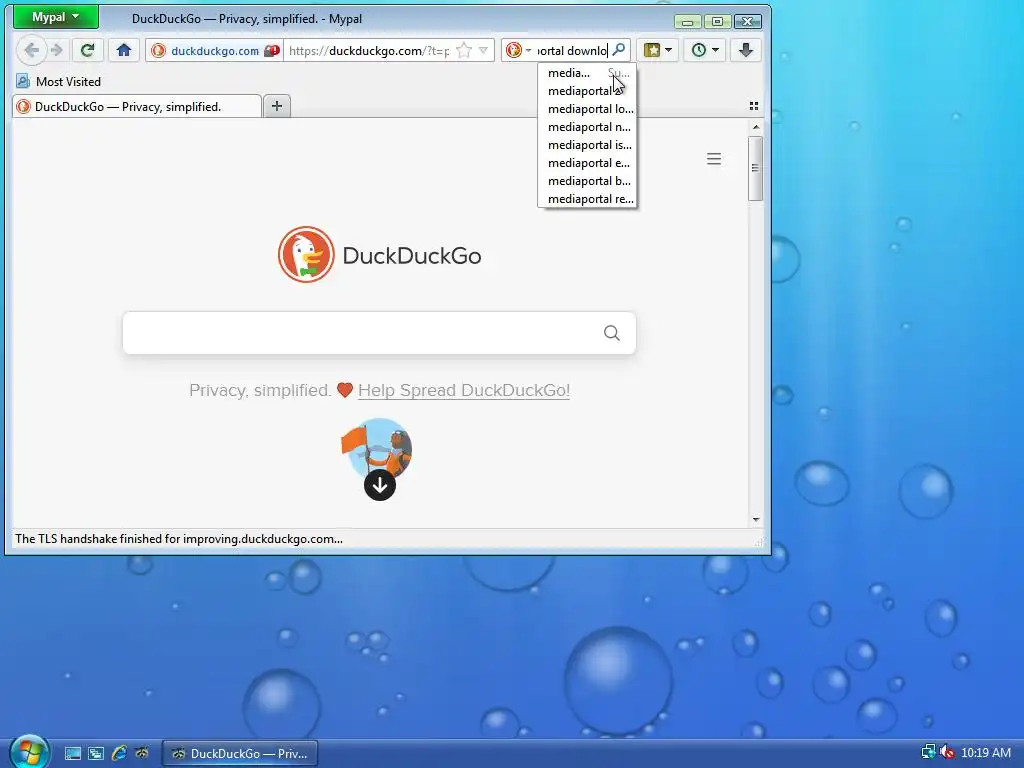
Task: Click the scrollbar down arrow
Action: 756,520
